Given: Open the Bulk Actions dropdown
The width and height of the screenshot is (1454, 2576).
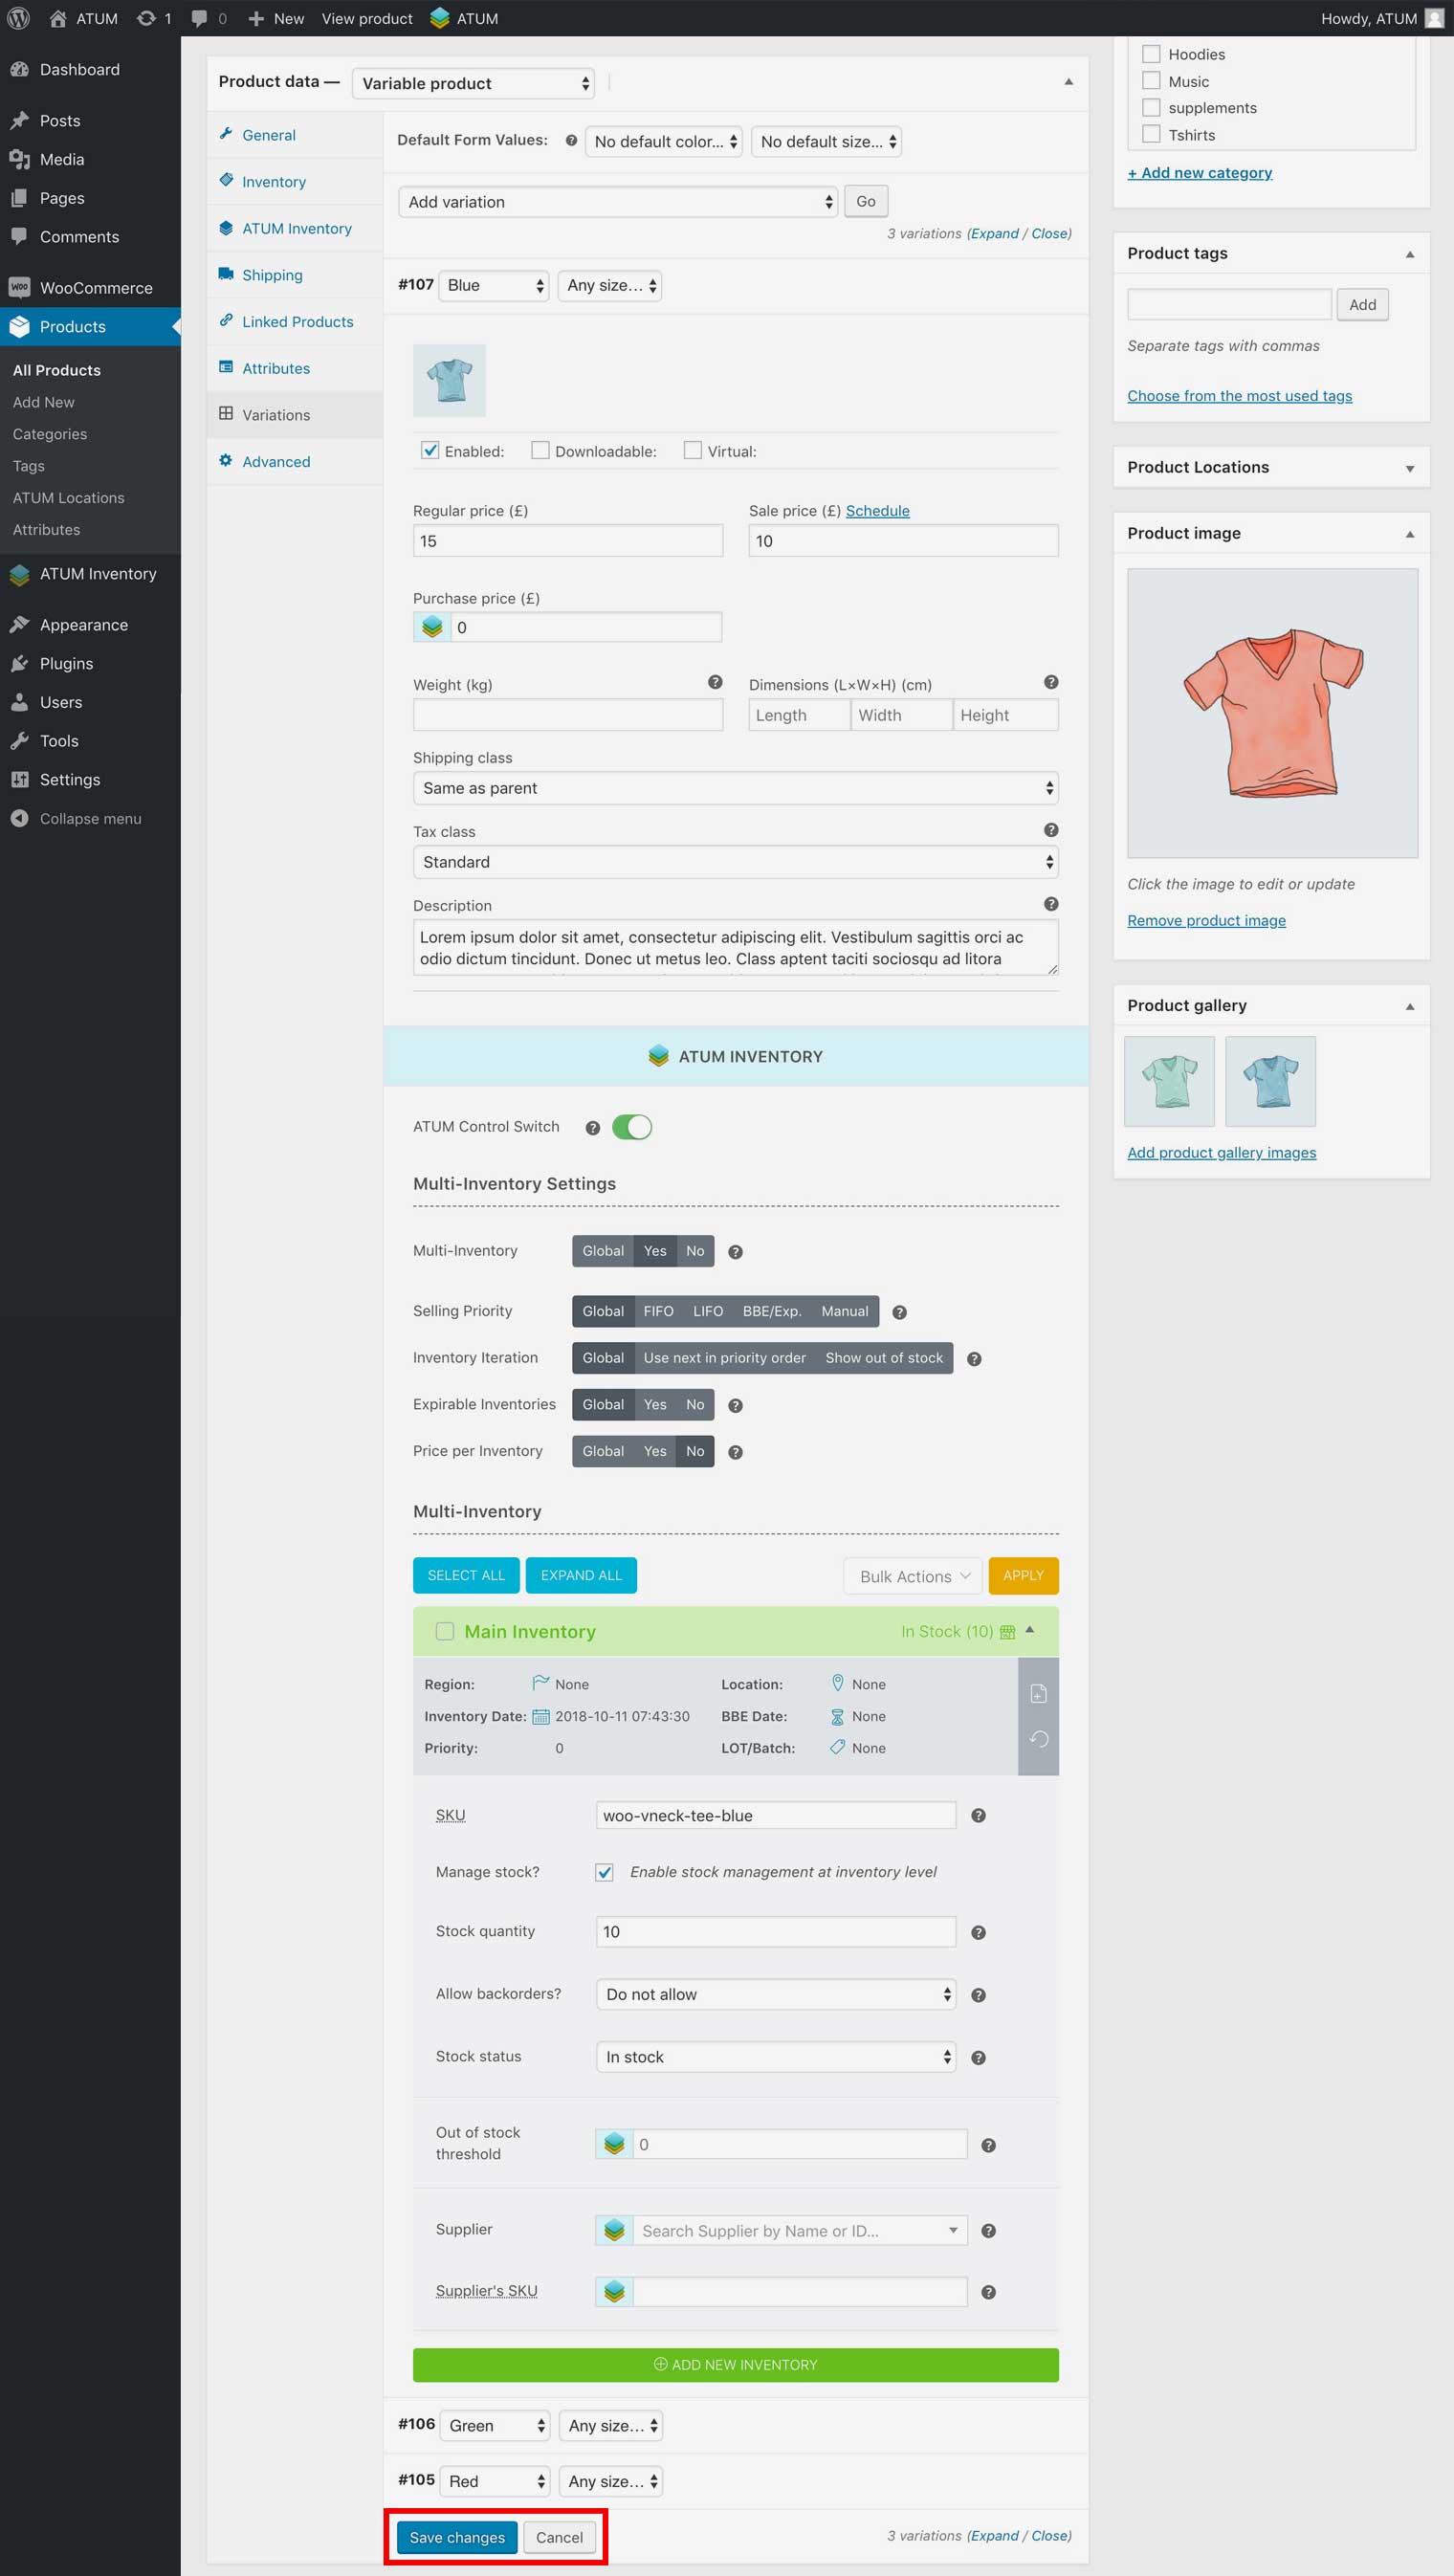Looking at the screenshot, I should [912, 1576].
